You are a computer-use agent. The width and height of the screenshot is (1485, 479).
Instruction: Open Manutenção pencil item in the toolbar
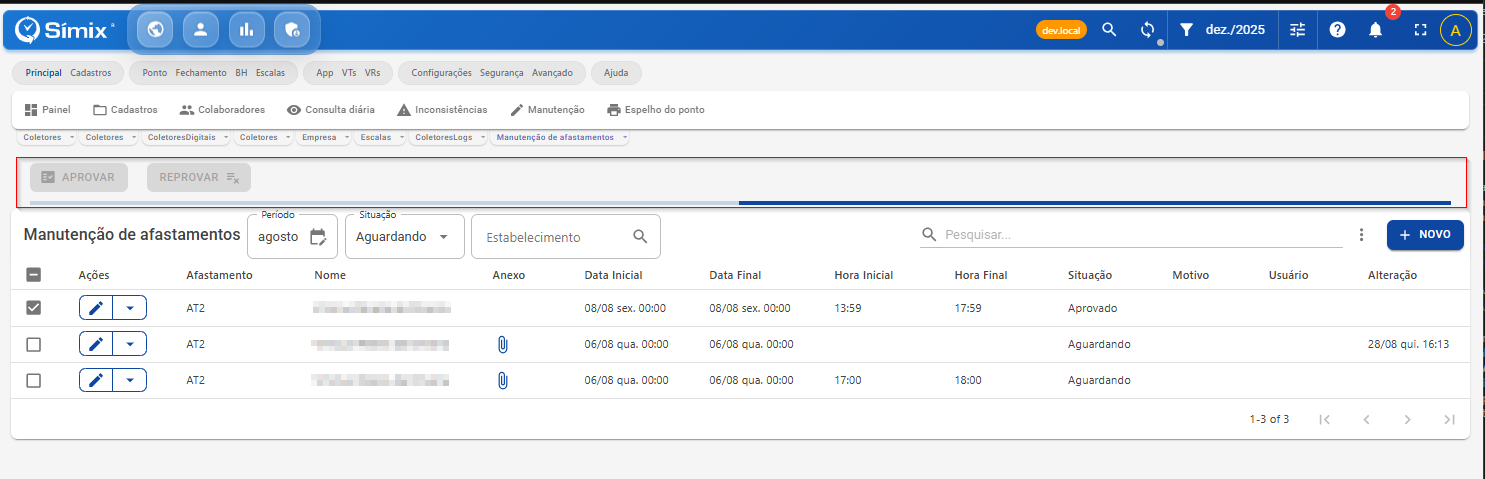pos(547,110)
